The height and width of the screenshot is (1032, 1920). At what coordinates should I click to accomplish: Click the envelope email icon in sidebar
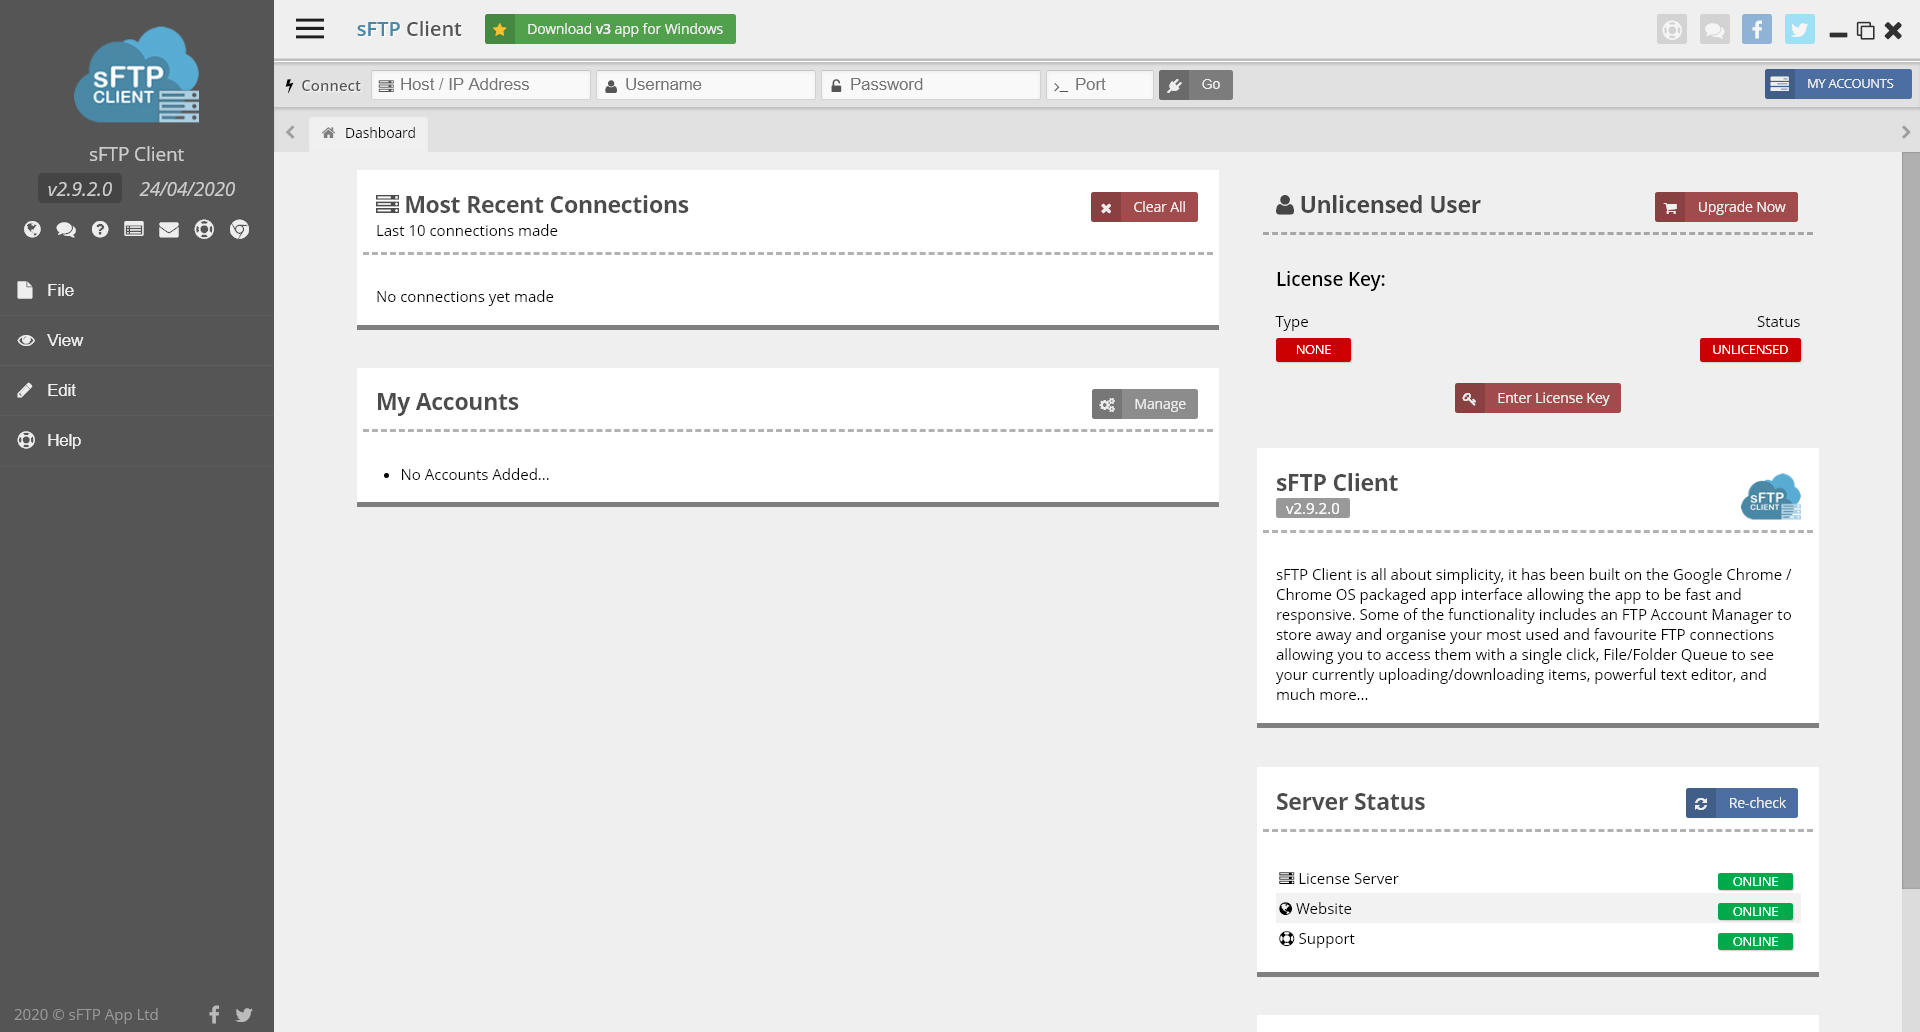click(169, 230)
